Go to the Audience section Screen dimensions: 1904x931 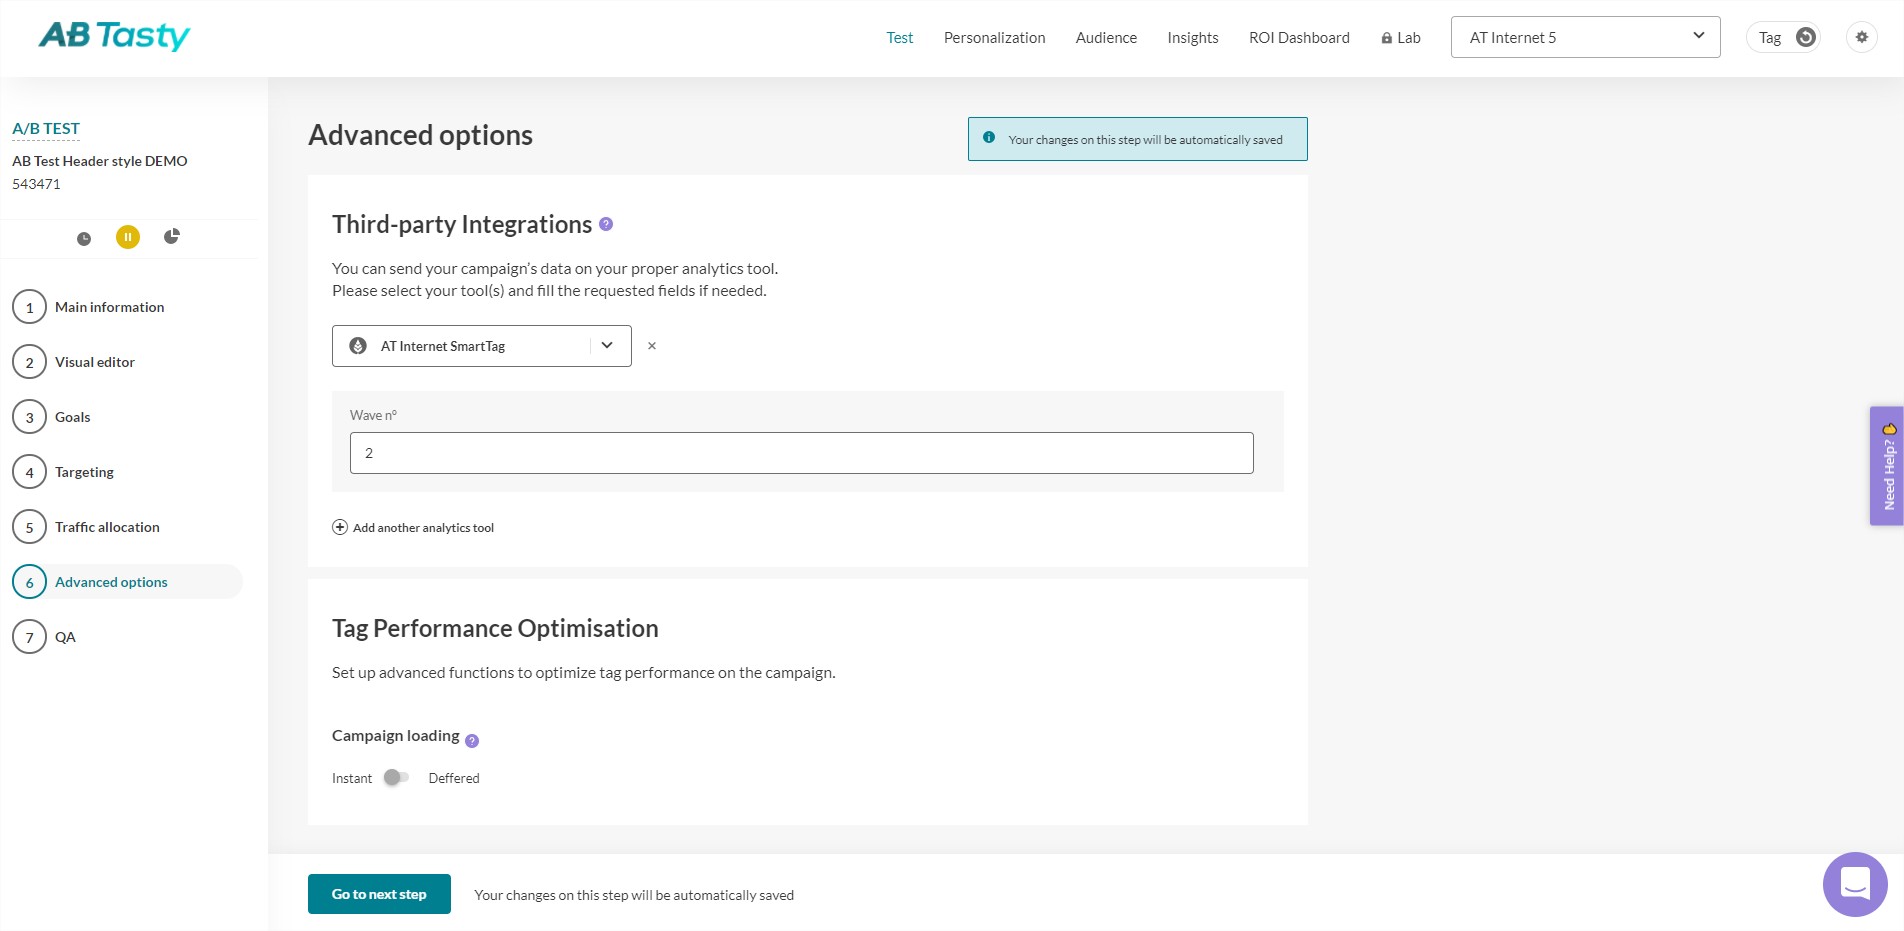tap(1106, 38)
